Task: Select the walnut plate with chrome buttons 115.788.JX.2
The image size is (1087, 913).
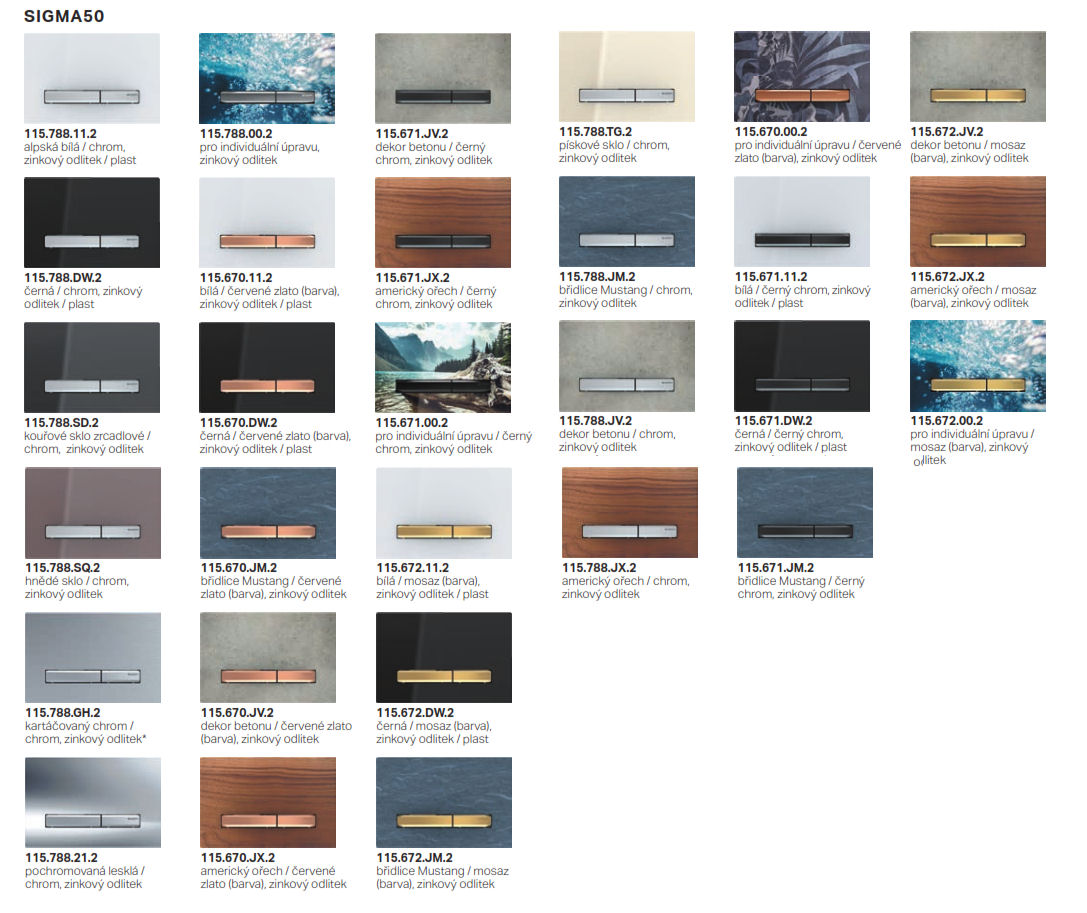Action: 629,512
